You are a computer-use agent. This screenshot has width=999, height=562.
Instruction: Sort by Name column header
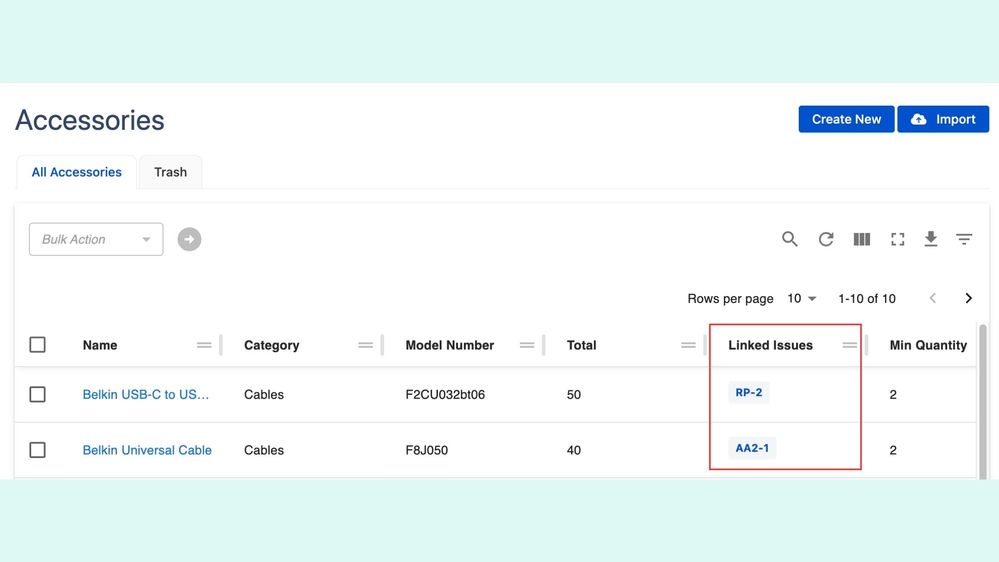[100, 345]
